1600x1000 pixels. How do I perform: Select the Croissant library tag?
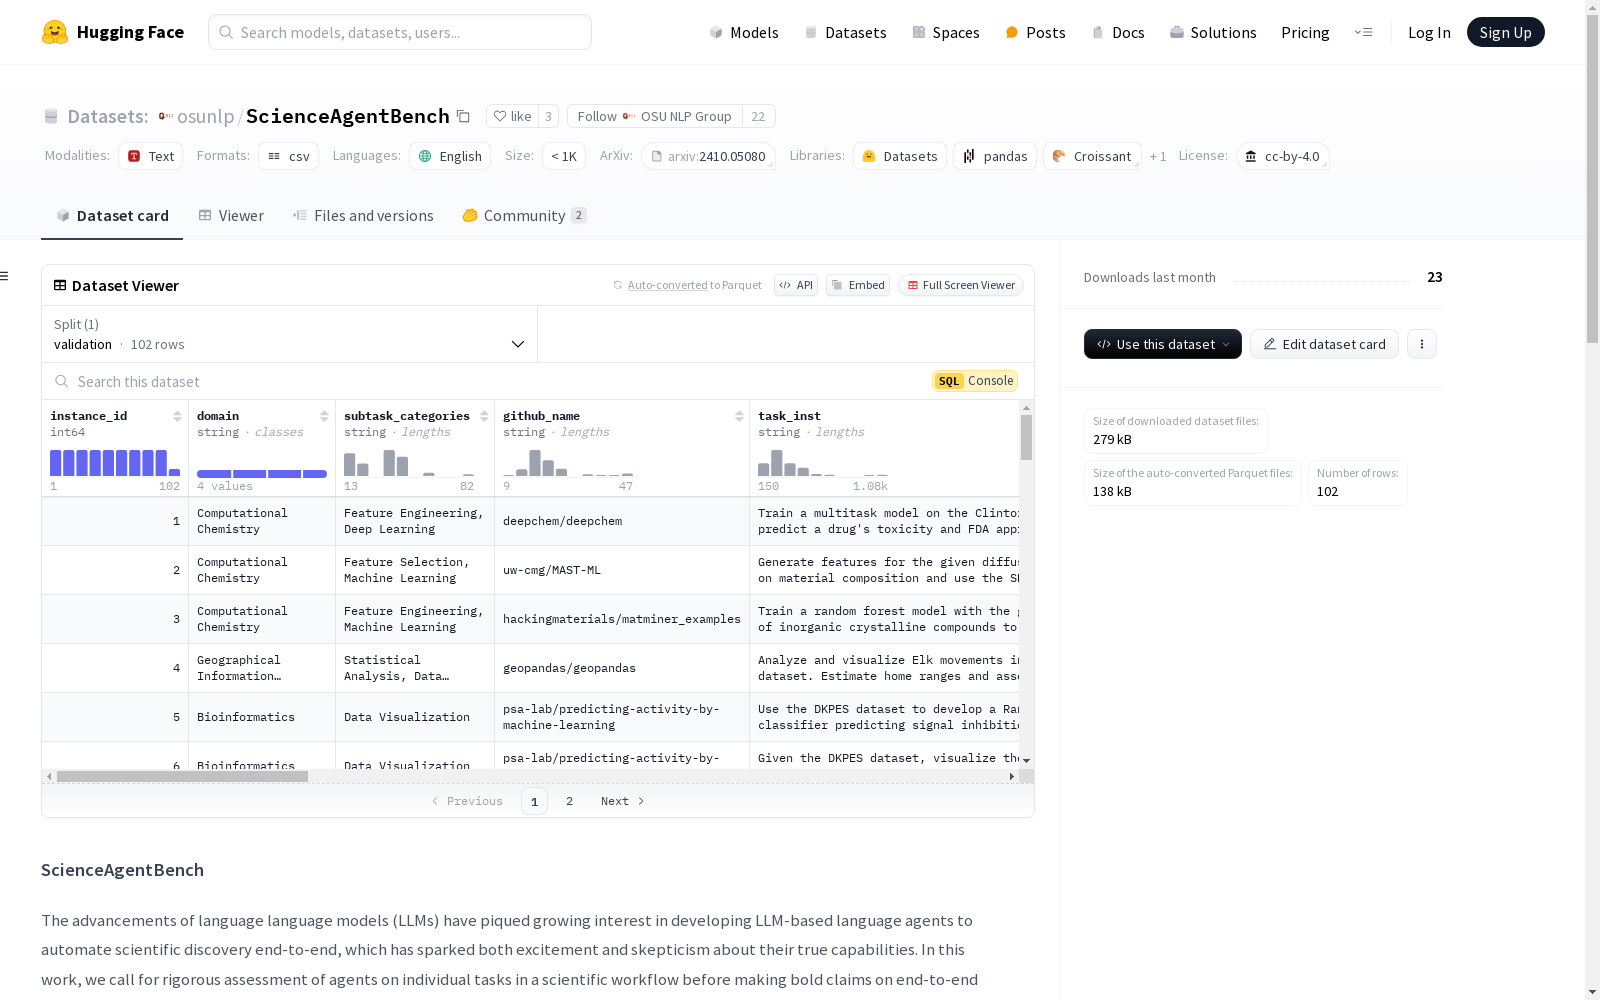1092,156
